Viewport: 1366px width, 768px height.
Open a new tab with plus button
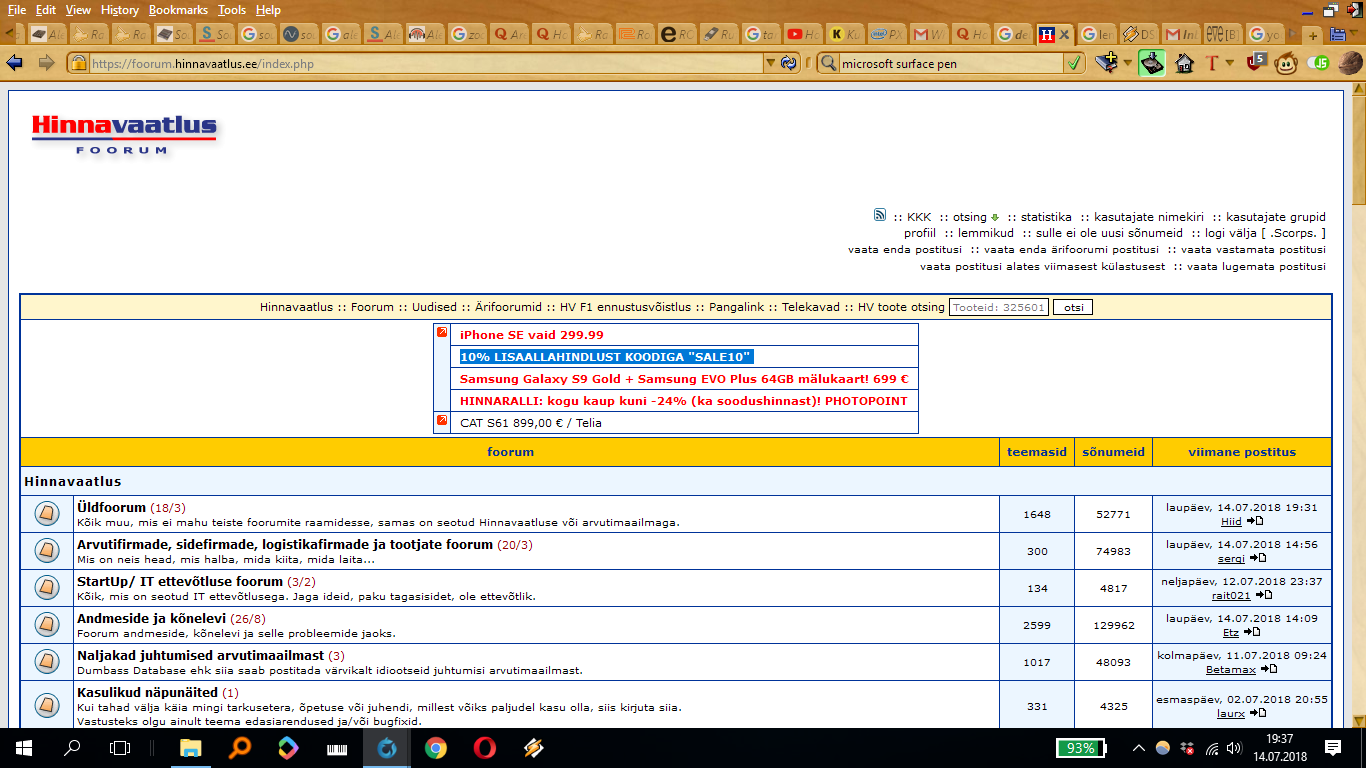point(1313,35)
